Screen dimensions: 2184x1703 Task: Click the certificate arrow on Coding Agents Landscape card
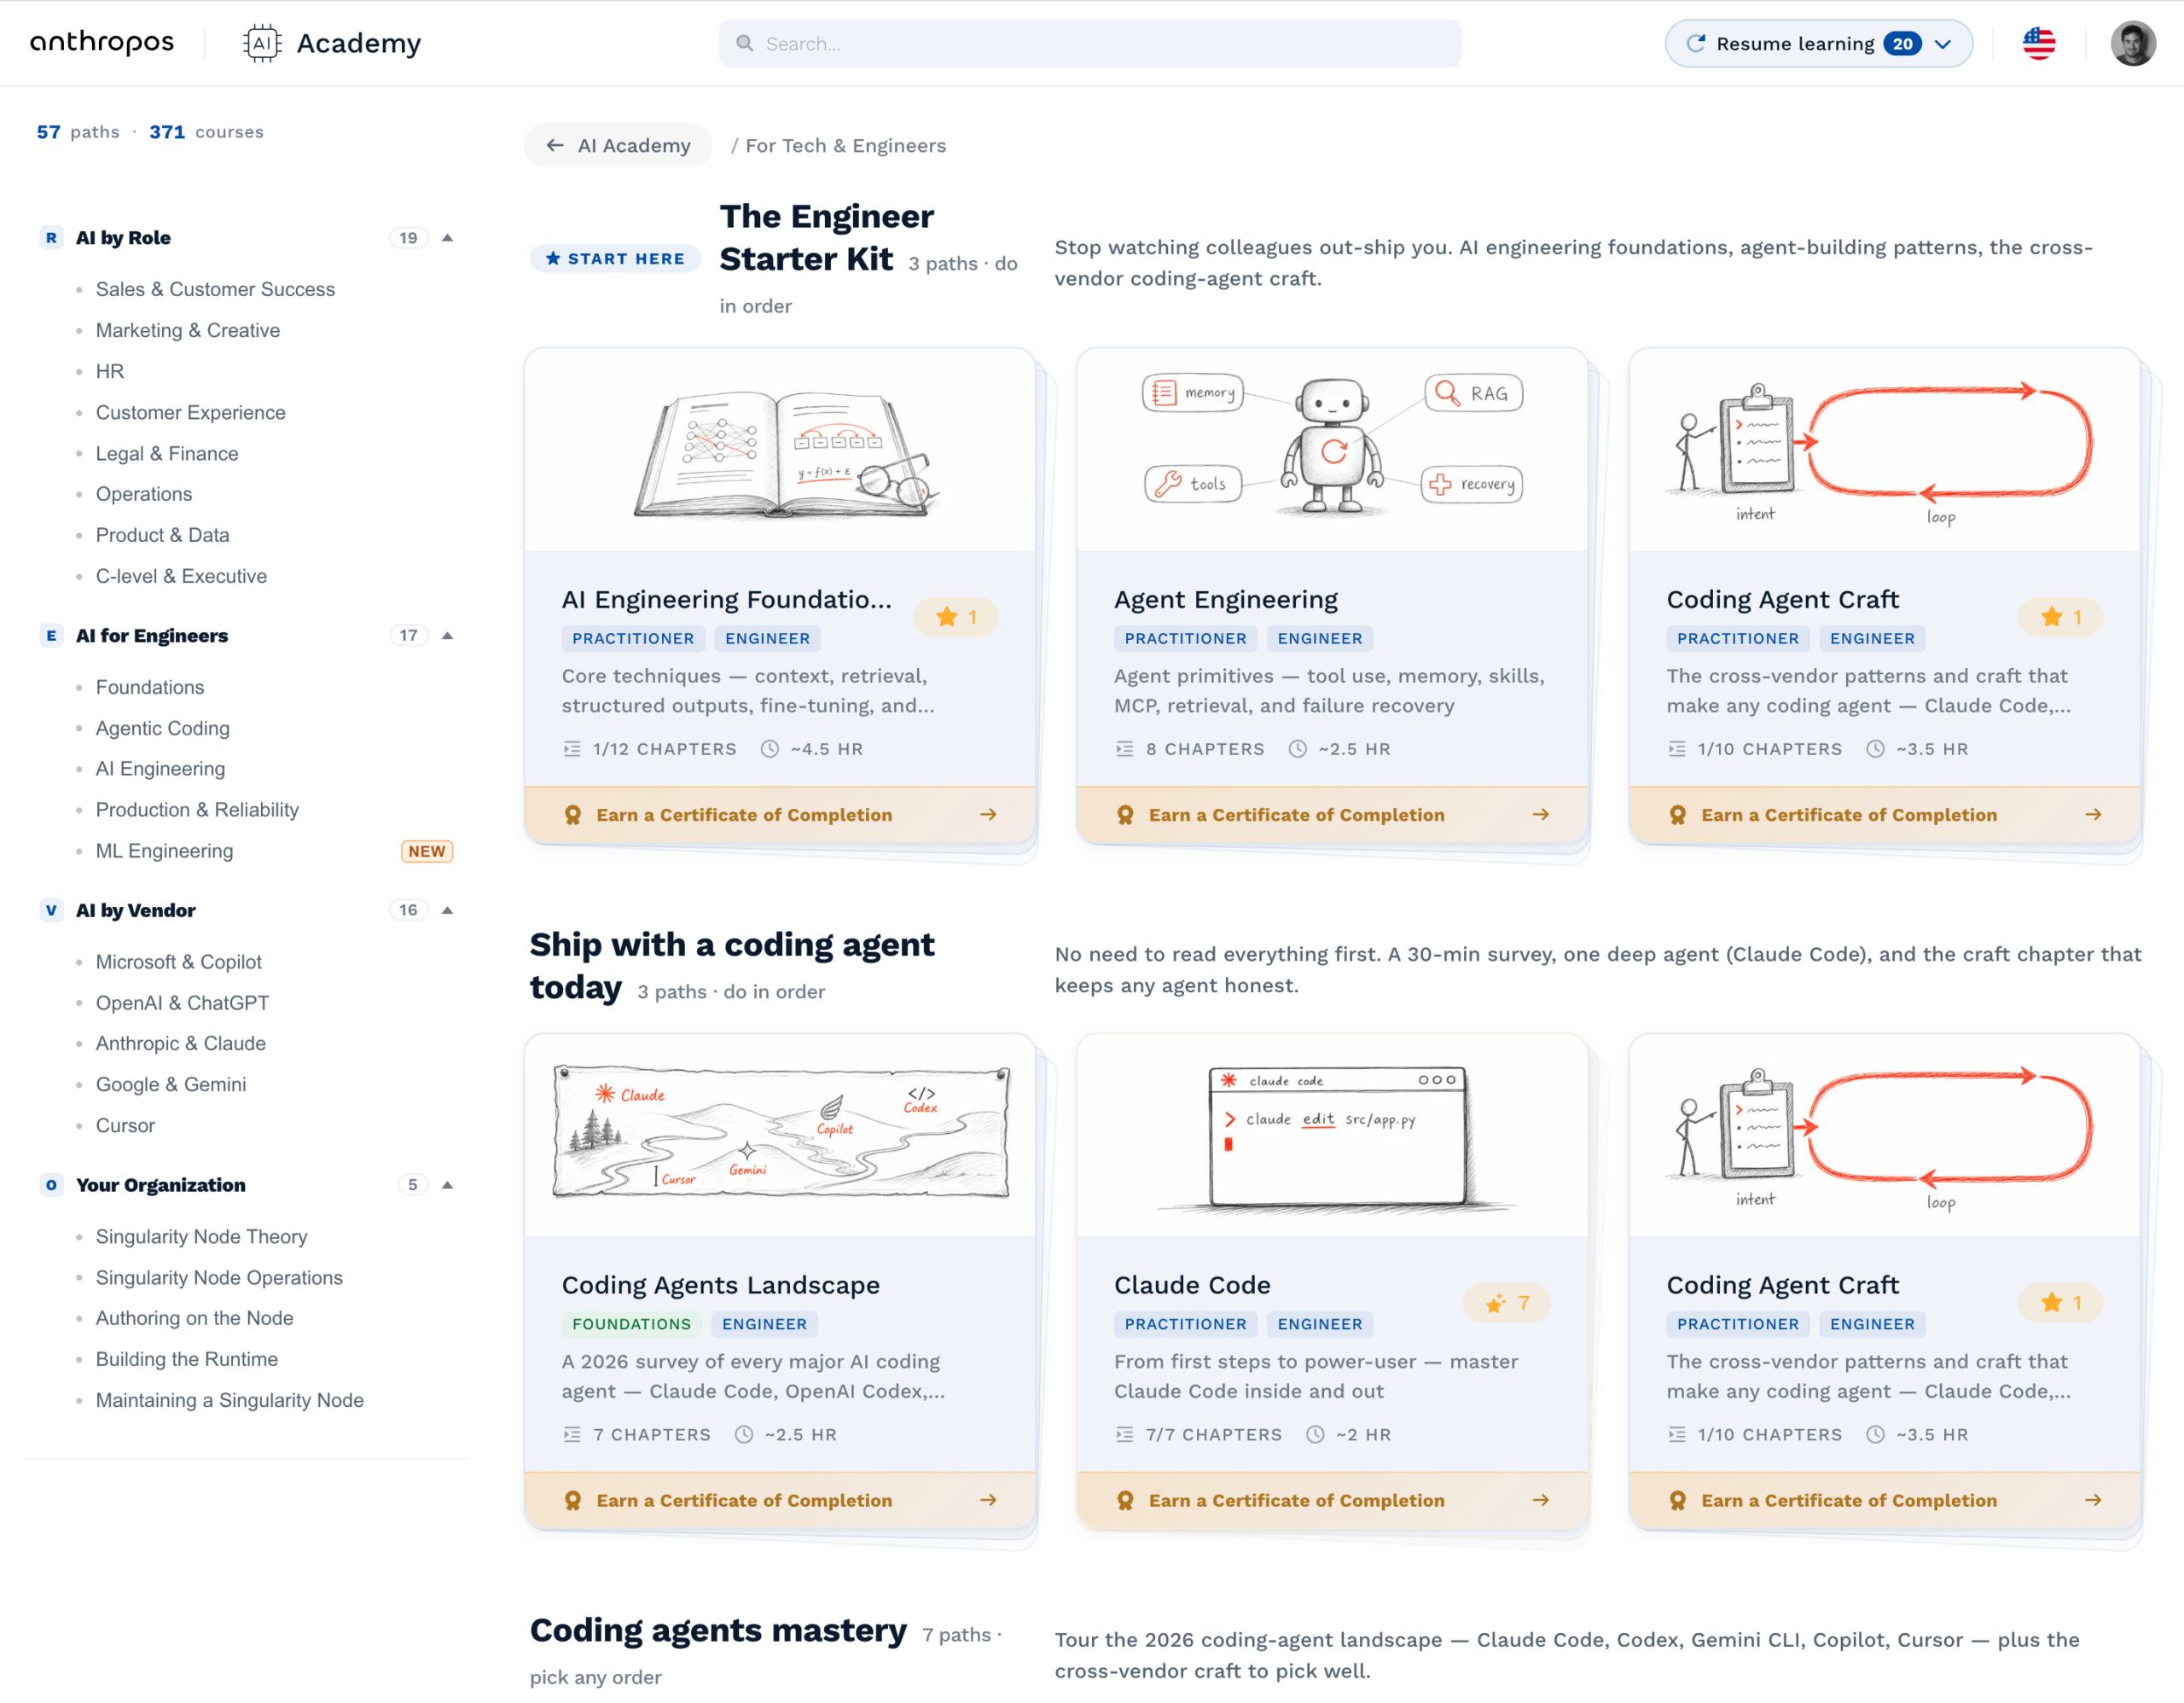(988, 1500)
